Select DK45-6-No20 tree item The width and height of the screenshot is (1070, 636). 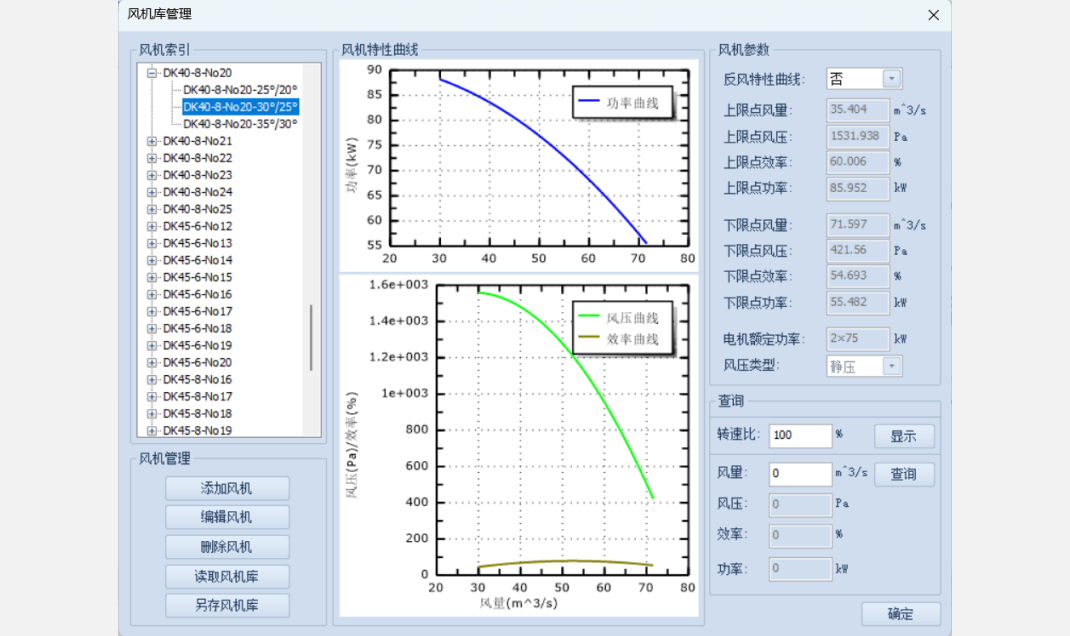coord(197,362)
